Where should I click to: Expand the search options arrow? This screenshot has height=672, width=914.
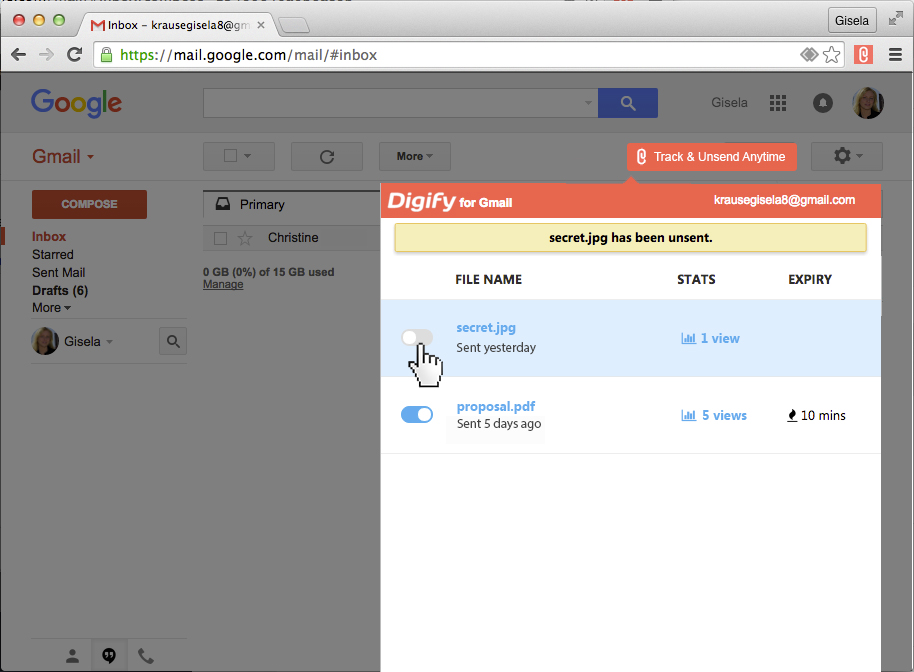click(588, 103)
